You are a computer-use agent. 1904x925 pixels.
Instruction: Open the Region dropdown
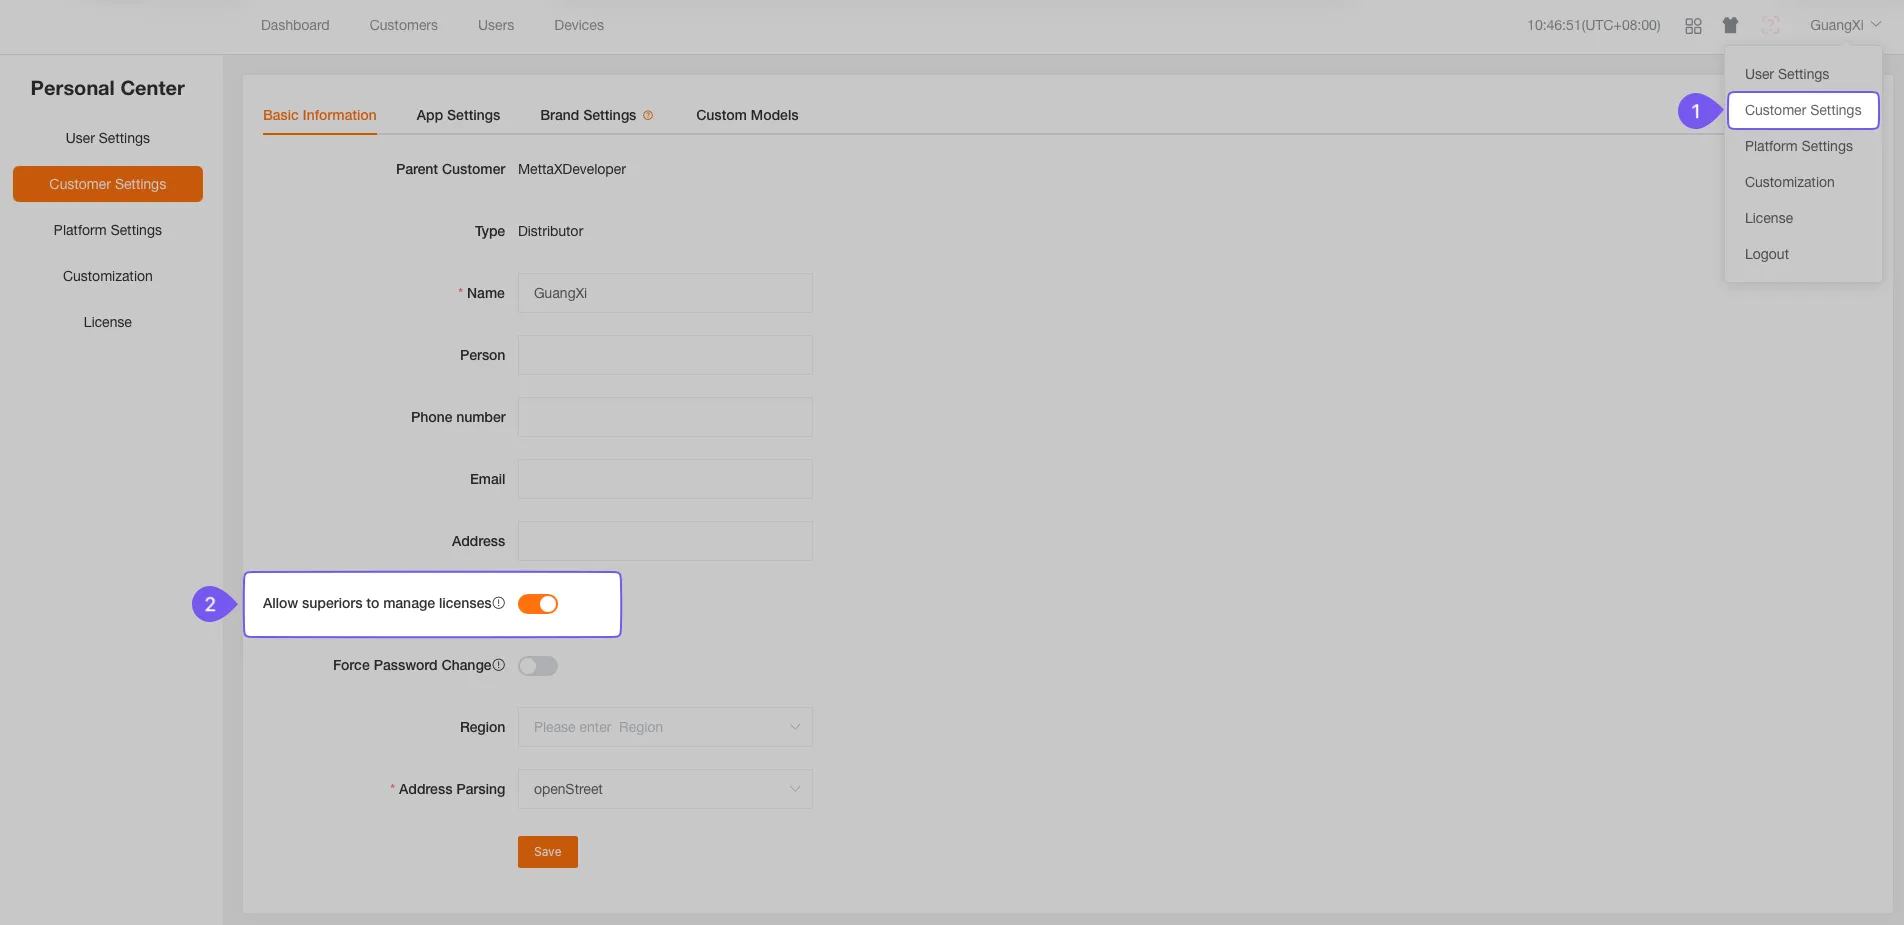pyautogui.click(x=664, y=727)
